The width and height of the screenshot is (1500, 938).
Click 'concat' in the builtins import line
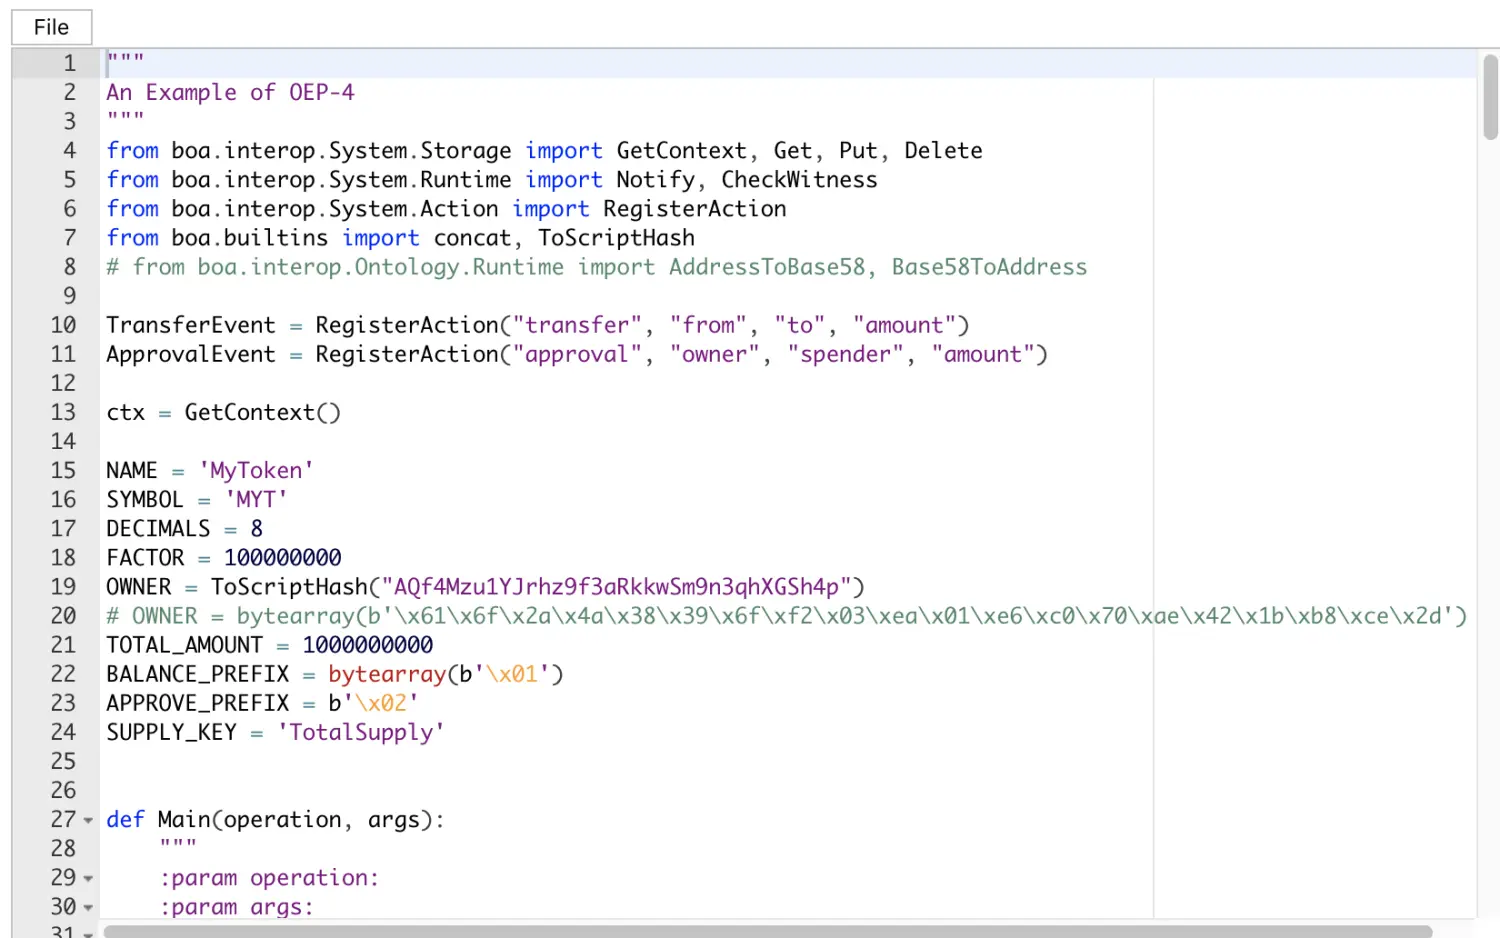[x=472, y=237]
